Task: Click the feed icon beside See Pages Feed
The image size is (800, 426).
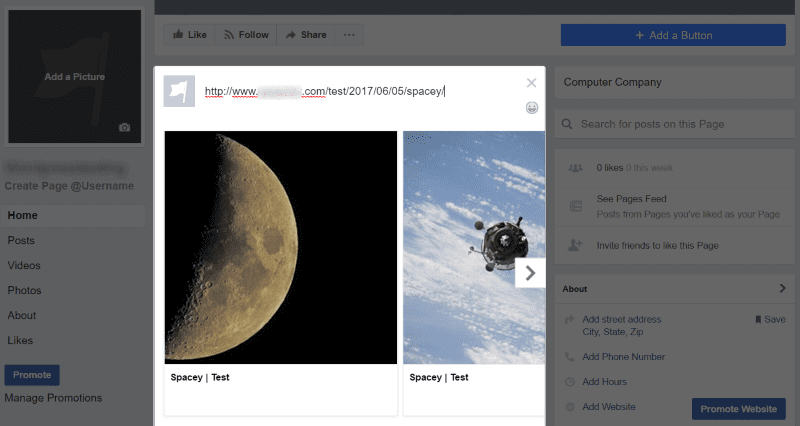Action: (576, 206)
